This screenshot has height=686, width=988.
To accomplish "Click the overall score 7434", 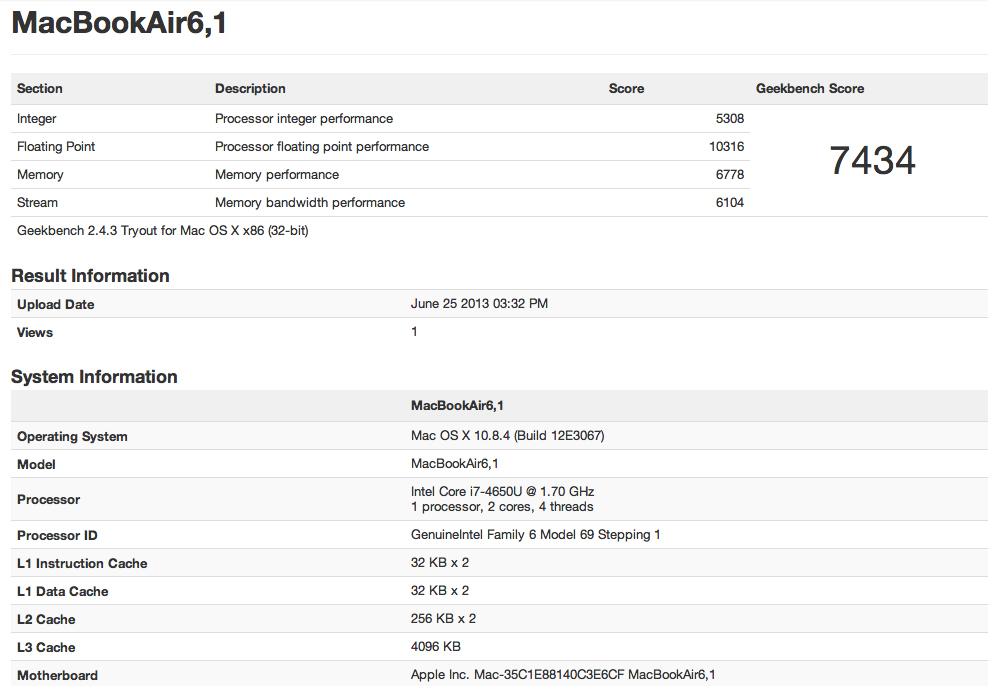I will click(x=872, y=161).
